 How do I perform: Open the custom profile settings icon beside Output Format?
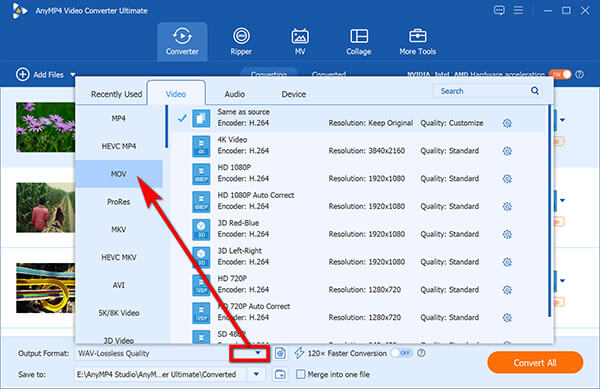[x=280, y=353]
